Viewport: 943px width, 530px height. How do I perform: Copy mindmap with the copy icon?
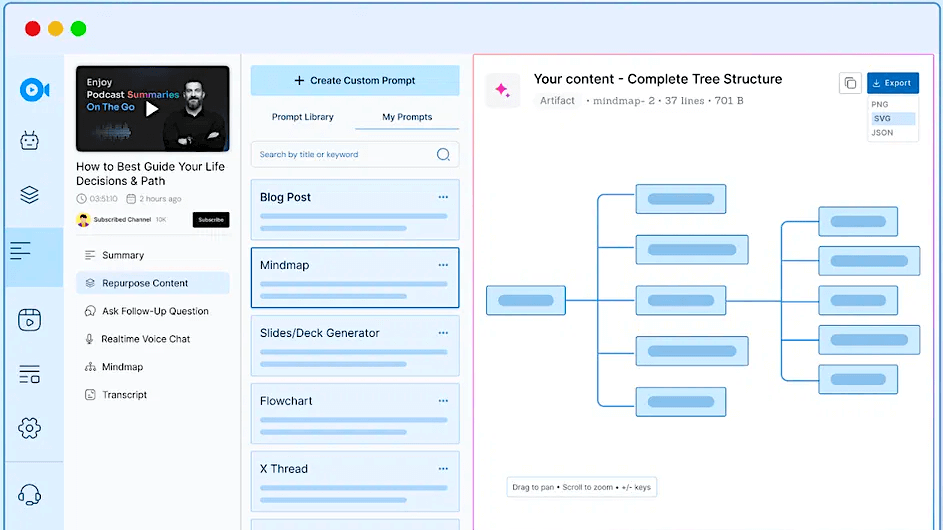click(850, 84)
